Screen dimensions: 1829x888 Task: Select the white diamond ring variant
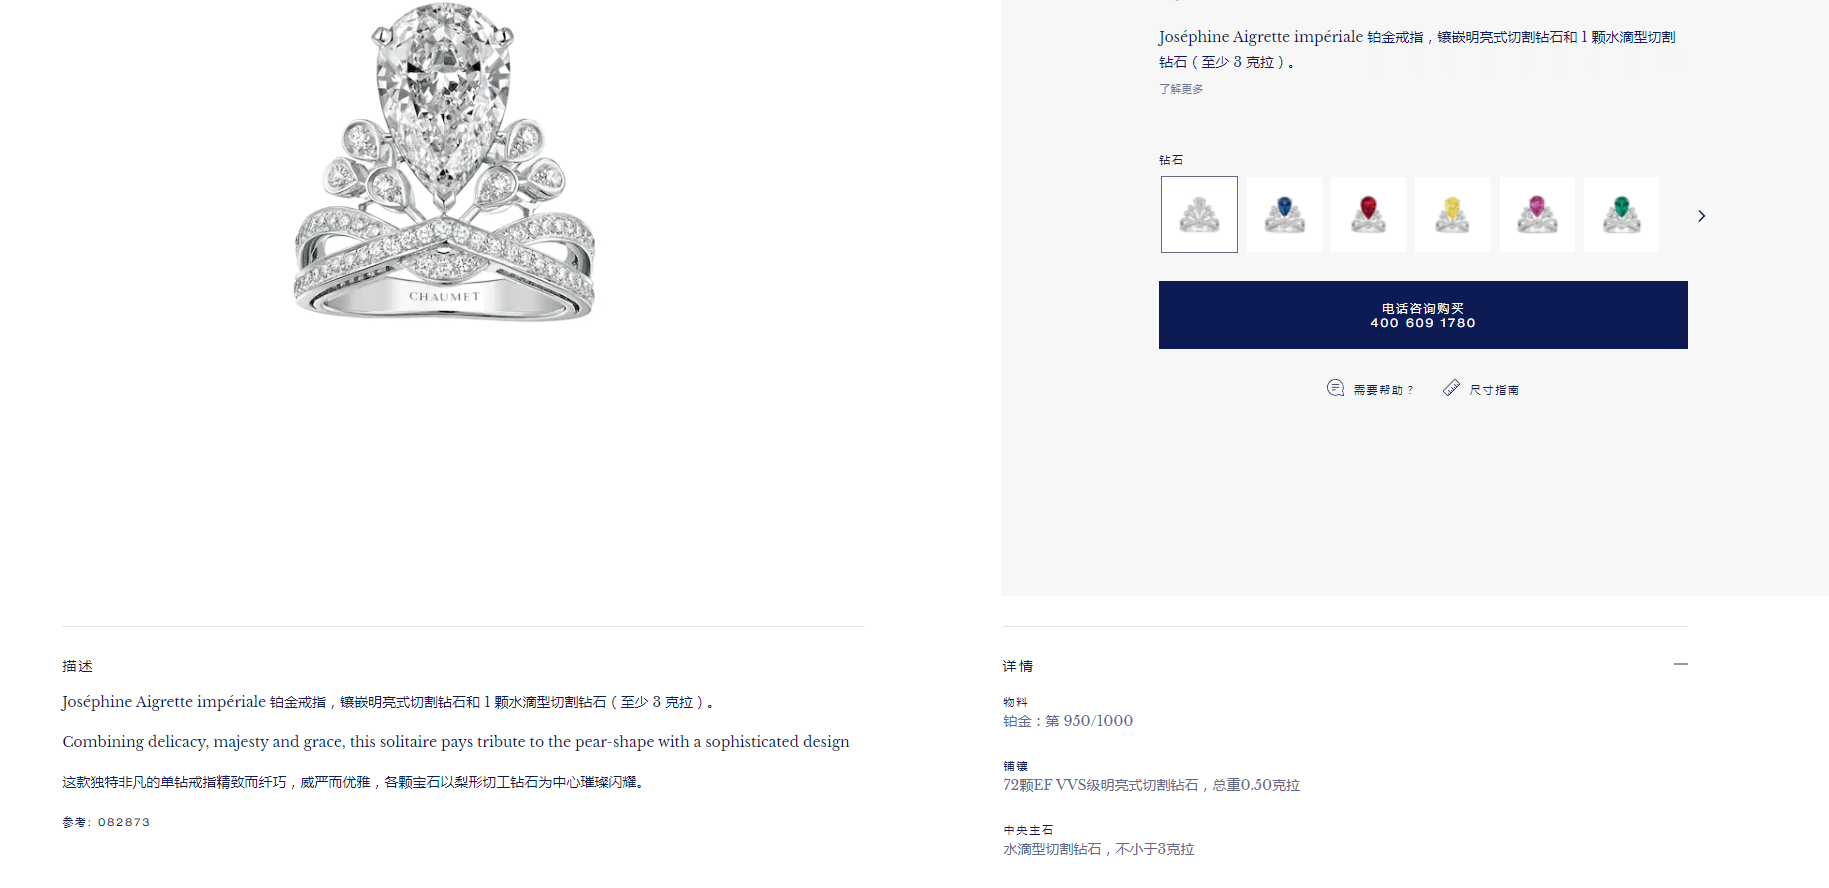click(1199, 215)
